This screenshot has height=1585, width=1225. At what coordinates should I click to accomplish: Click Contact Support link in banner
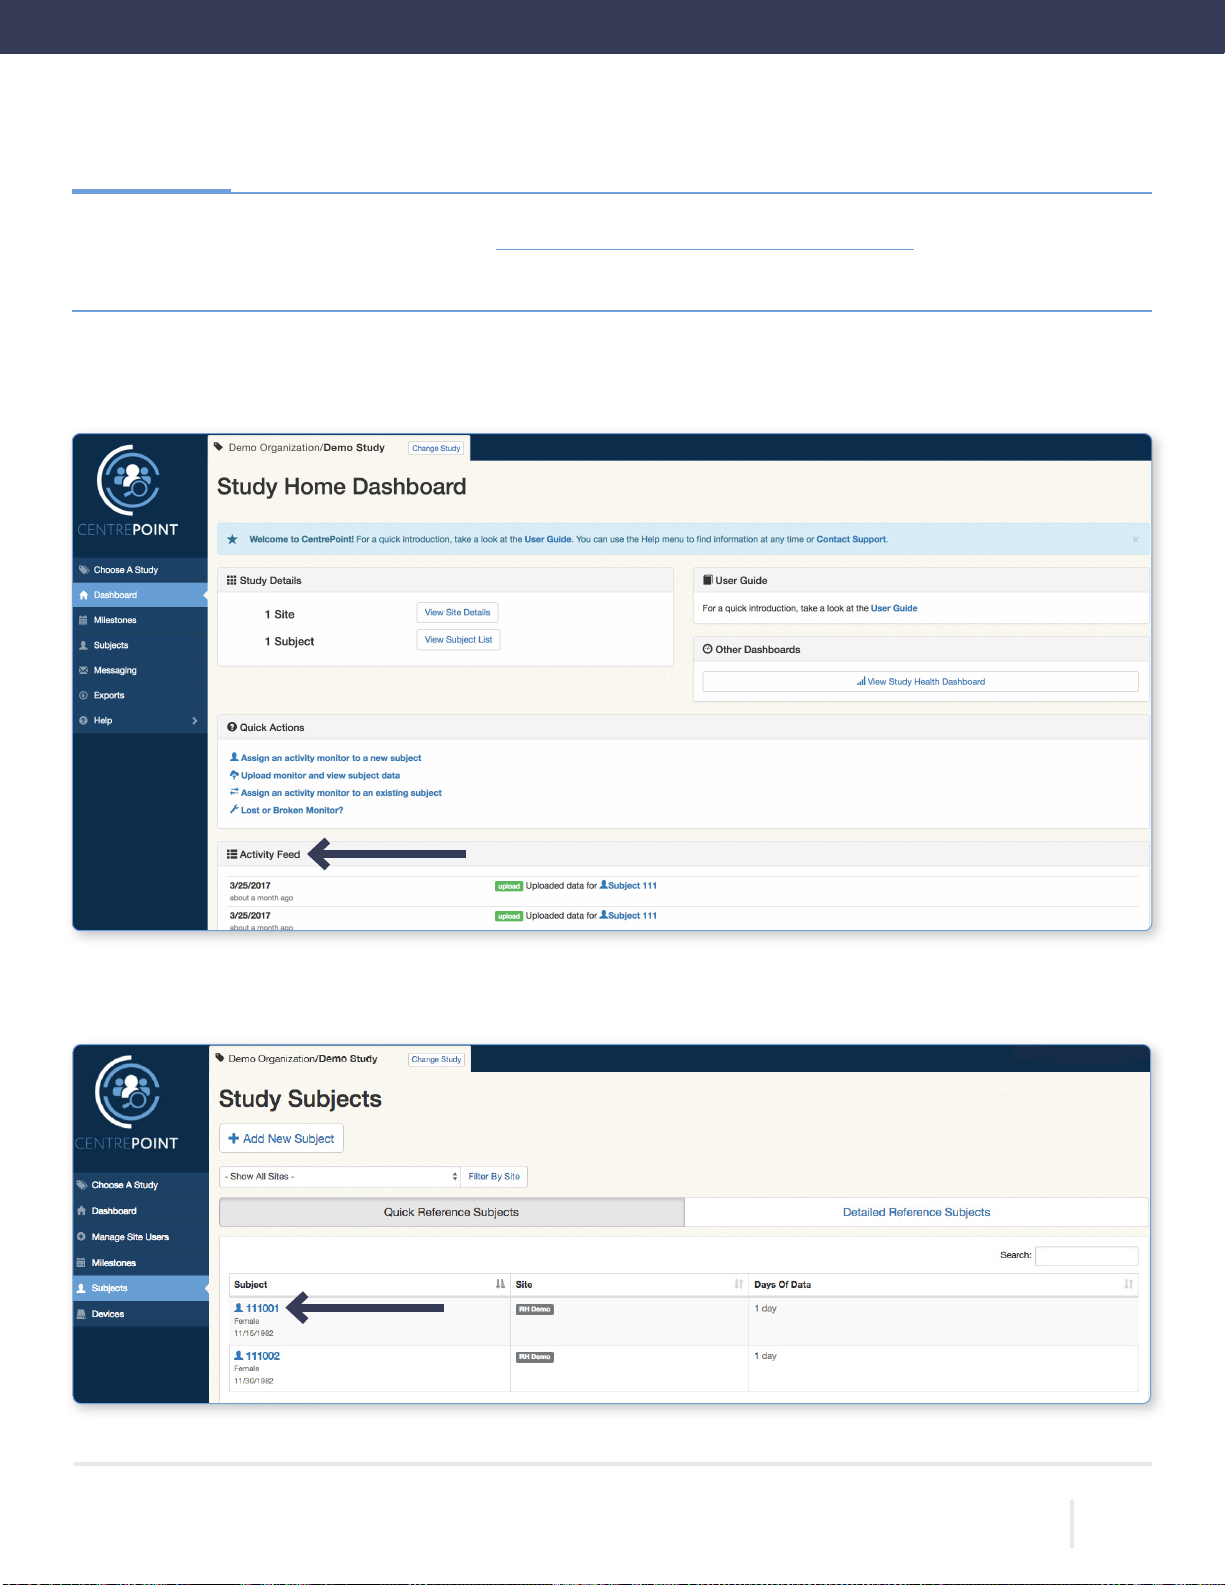pyautogui.click(x=851, y=539)
